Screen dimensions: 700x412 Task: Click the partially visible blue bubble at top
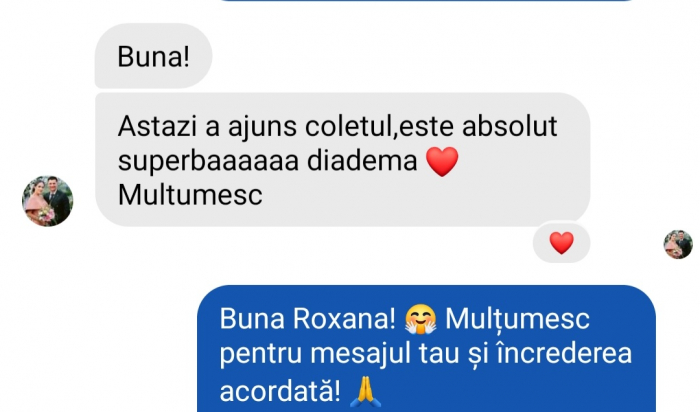pos(426,0)
